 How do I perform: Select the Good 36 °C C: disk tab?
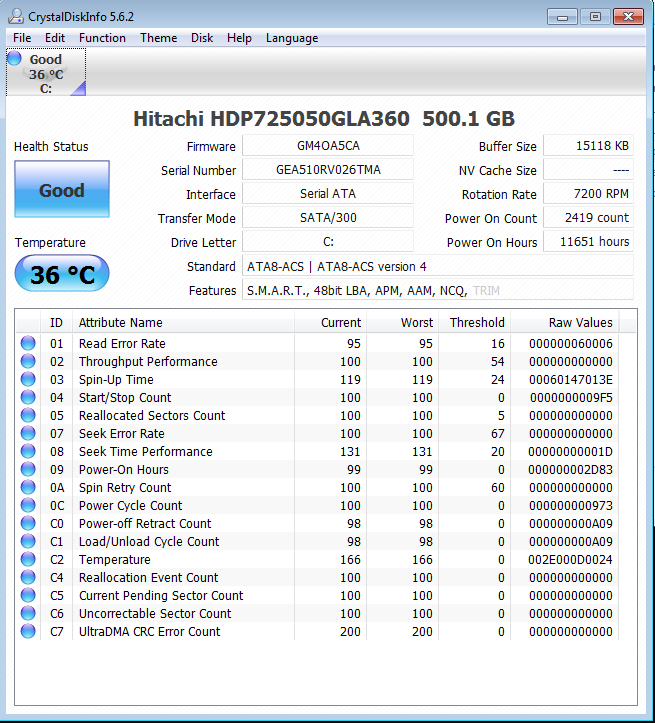46,72
